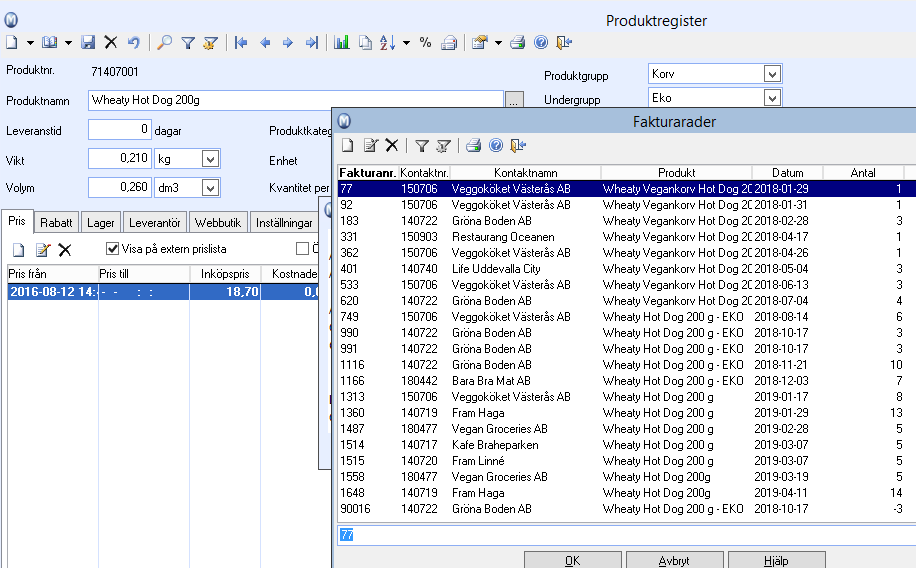Jump to first record with the arrow icon

pos(241,43)
